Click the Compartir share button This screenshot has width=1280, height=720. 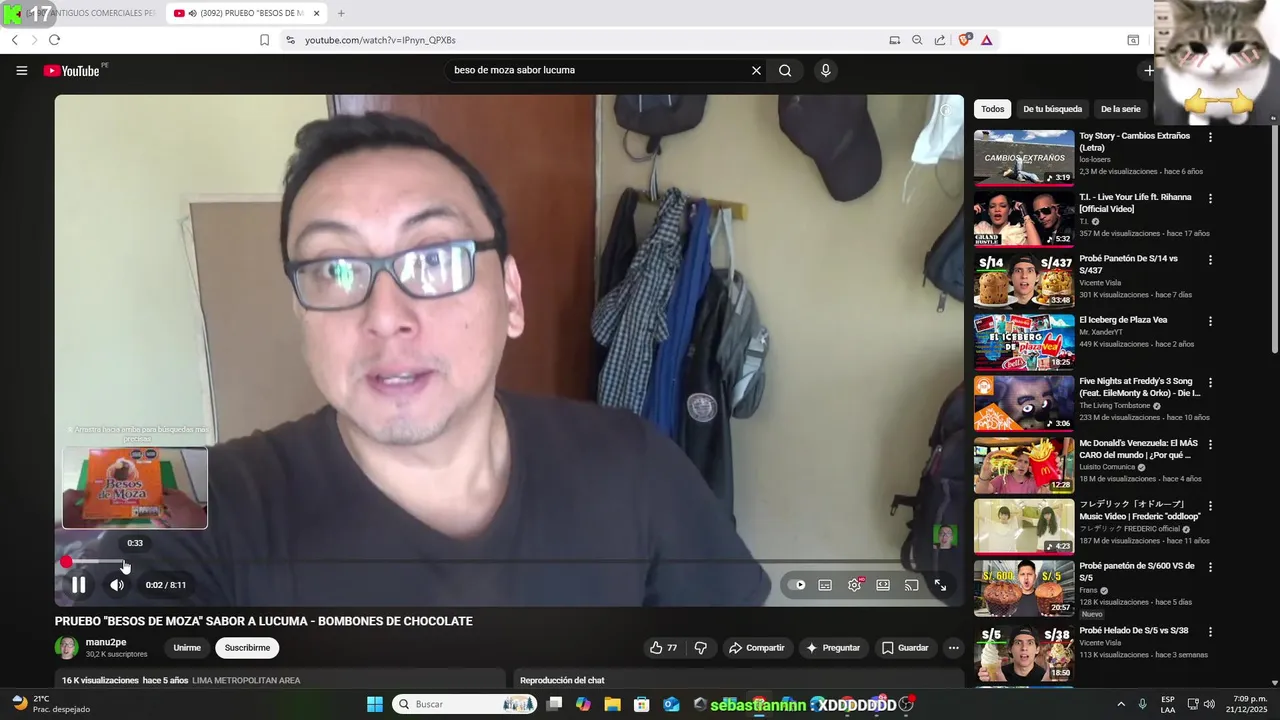point(757,648)
